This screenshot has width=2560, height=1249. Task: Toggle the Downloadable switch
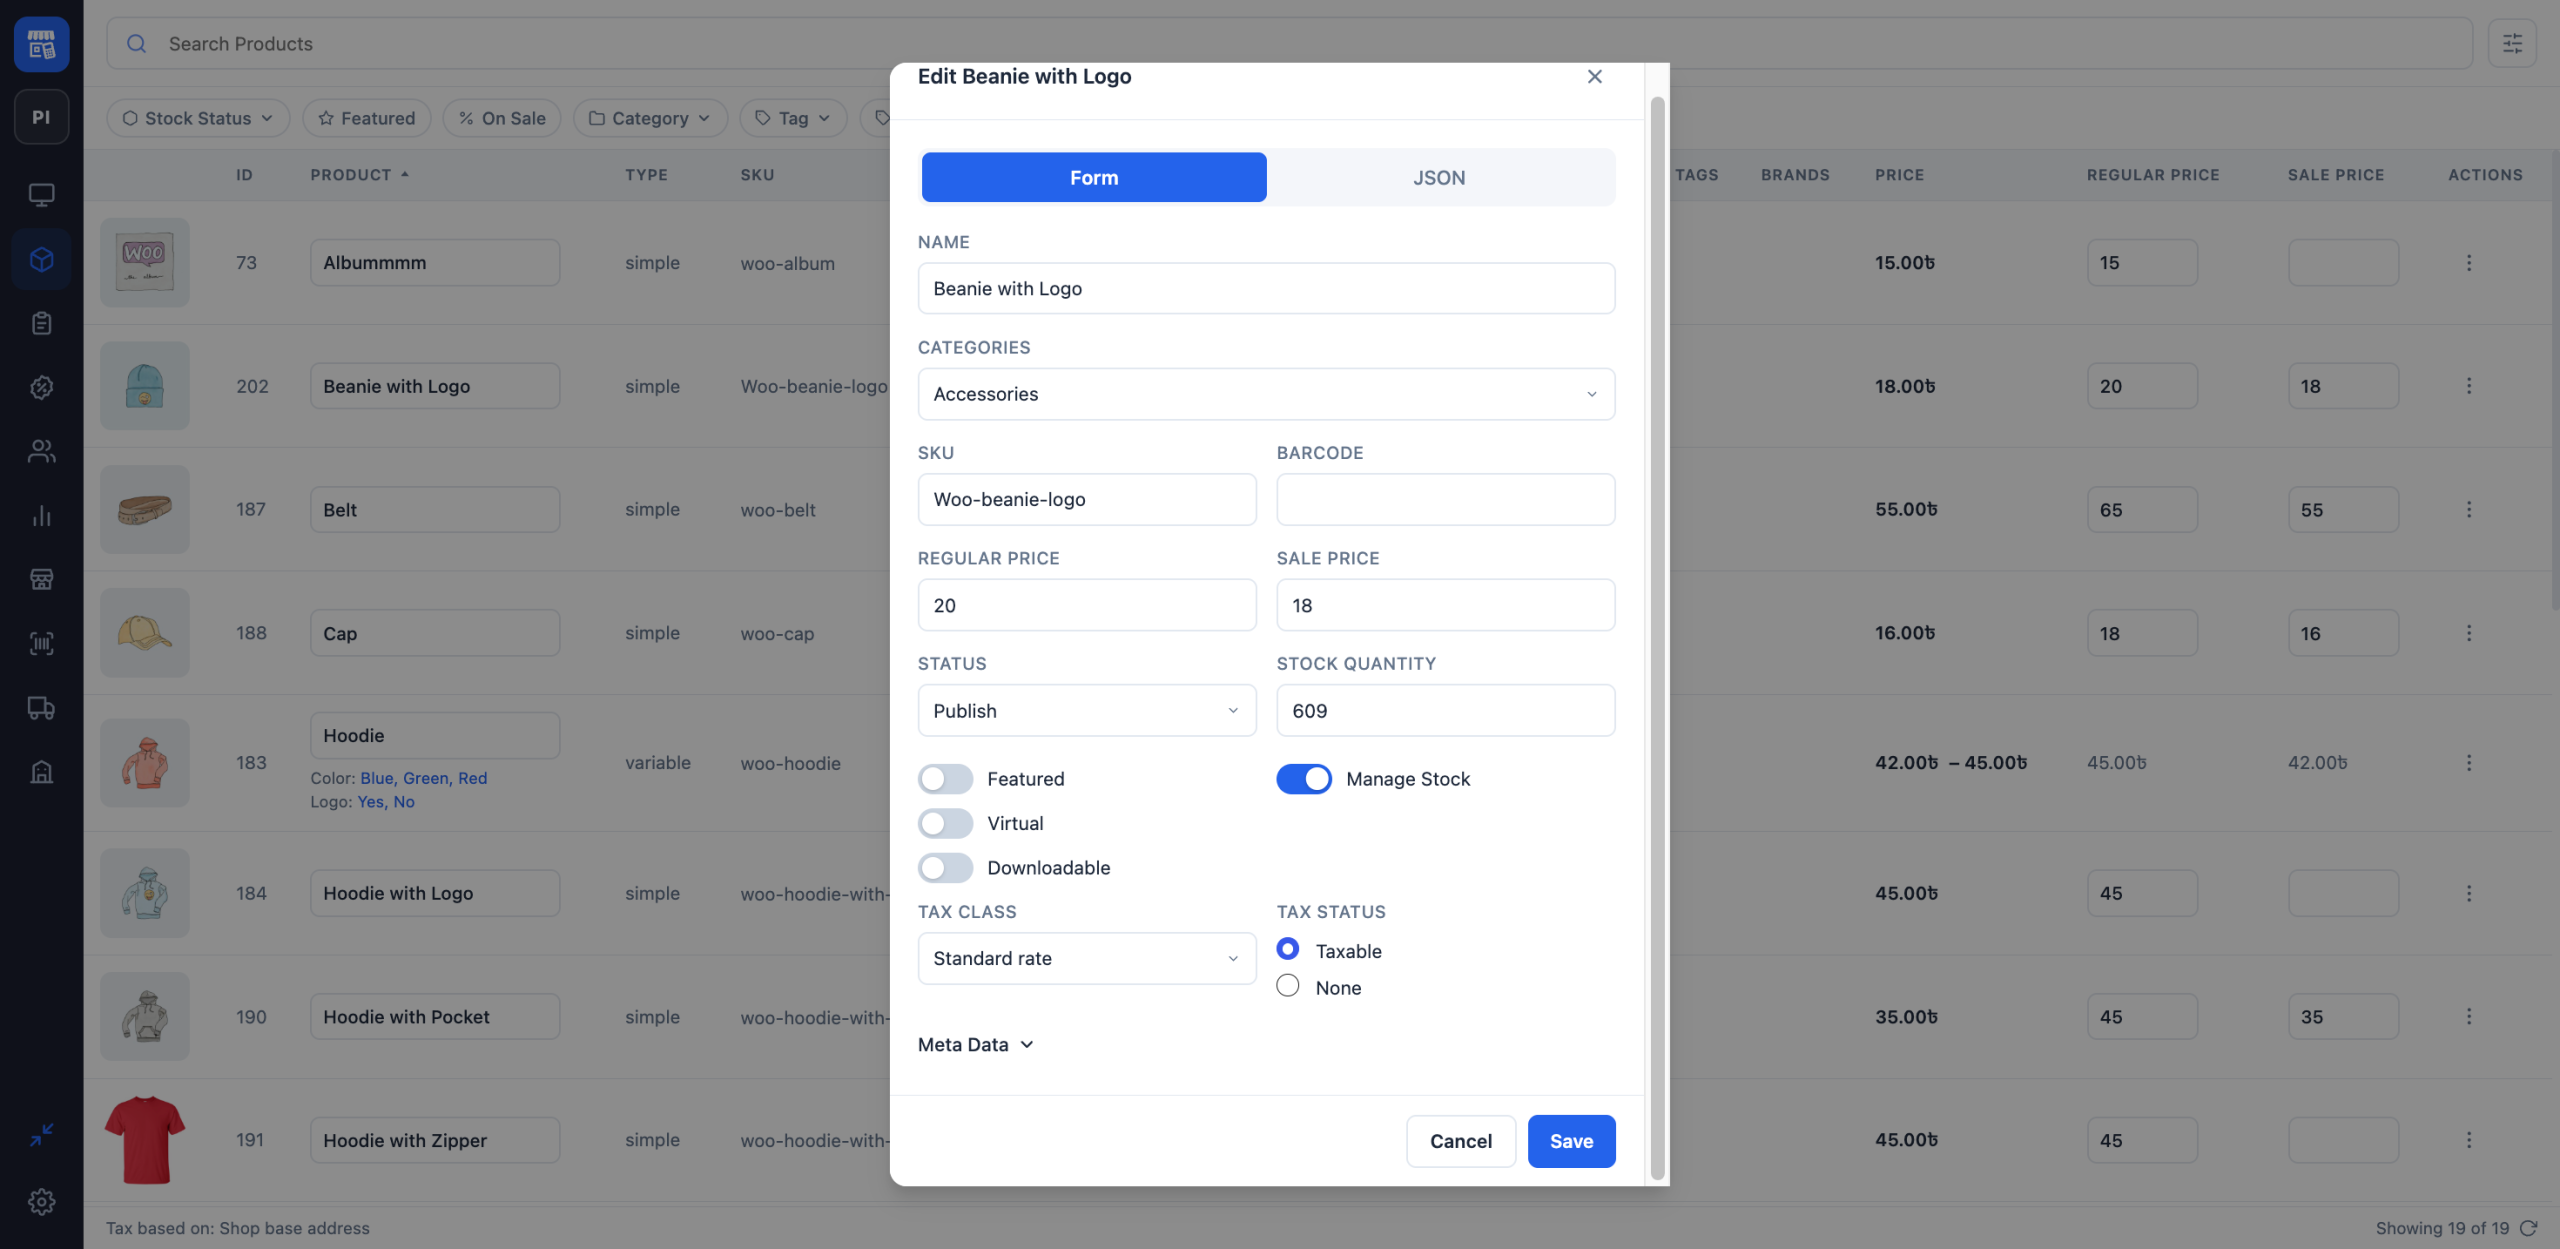pyautogui.click(x=945, y=868)
